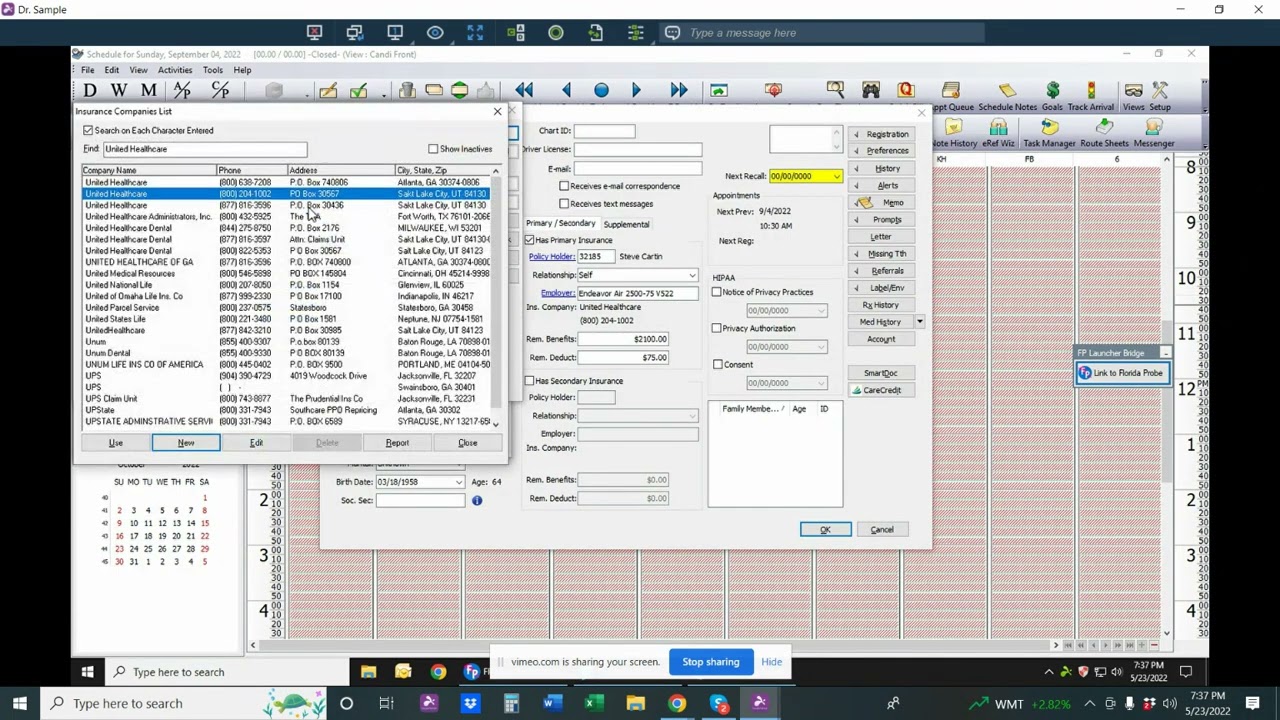Click New insurance company button
Image resolution: width=1280 pixels, height=720 pixels.
tap(186, 443)
